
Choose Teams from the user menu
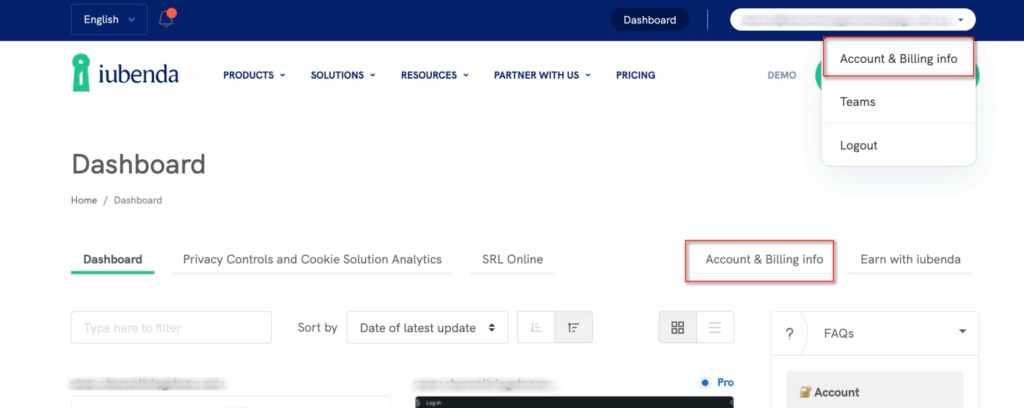pos(857,102)
